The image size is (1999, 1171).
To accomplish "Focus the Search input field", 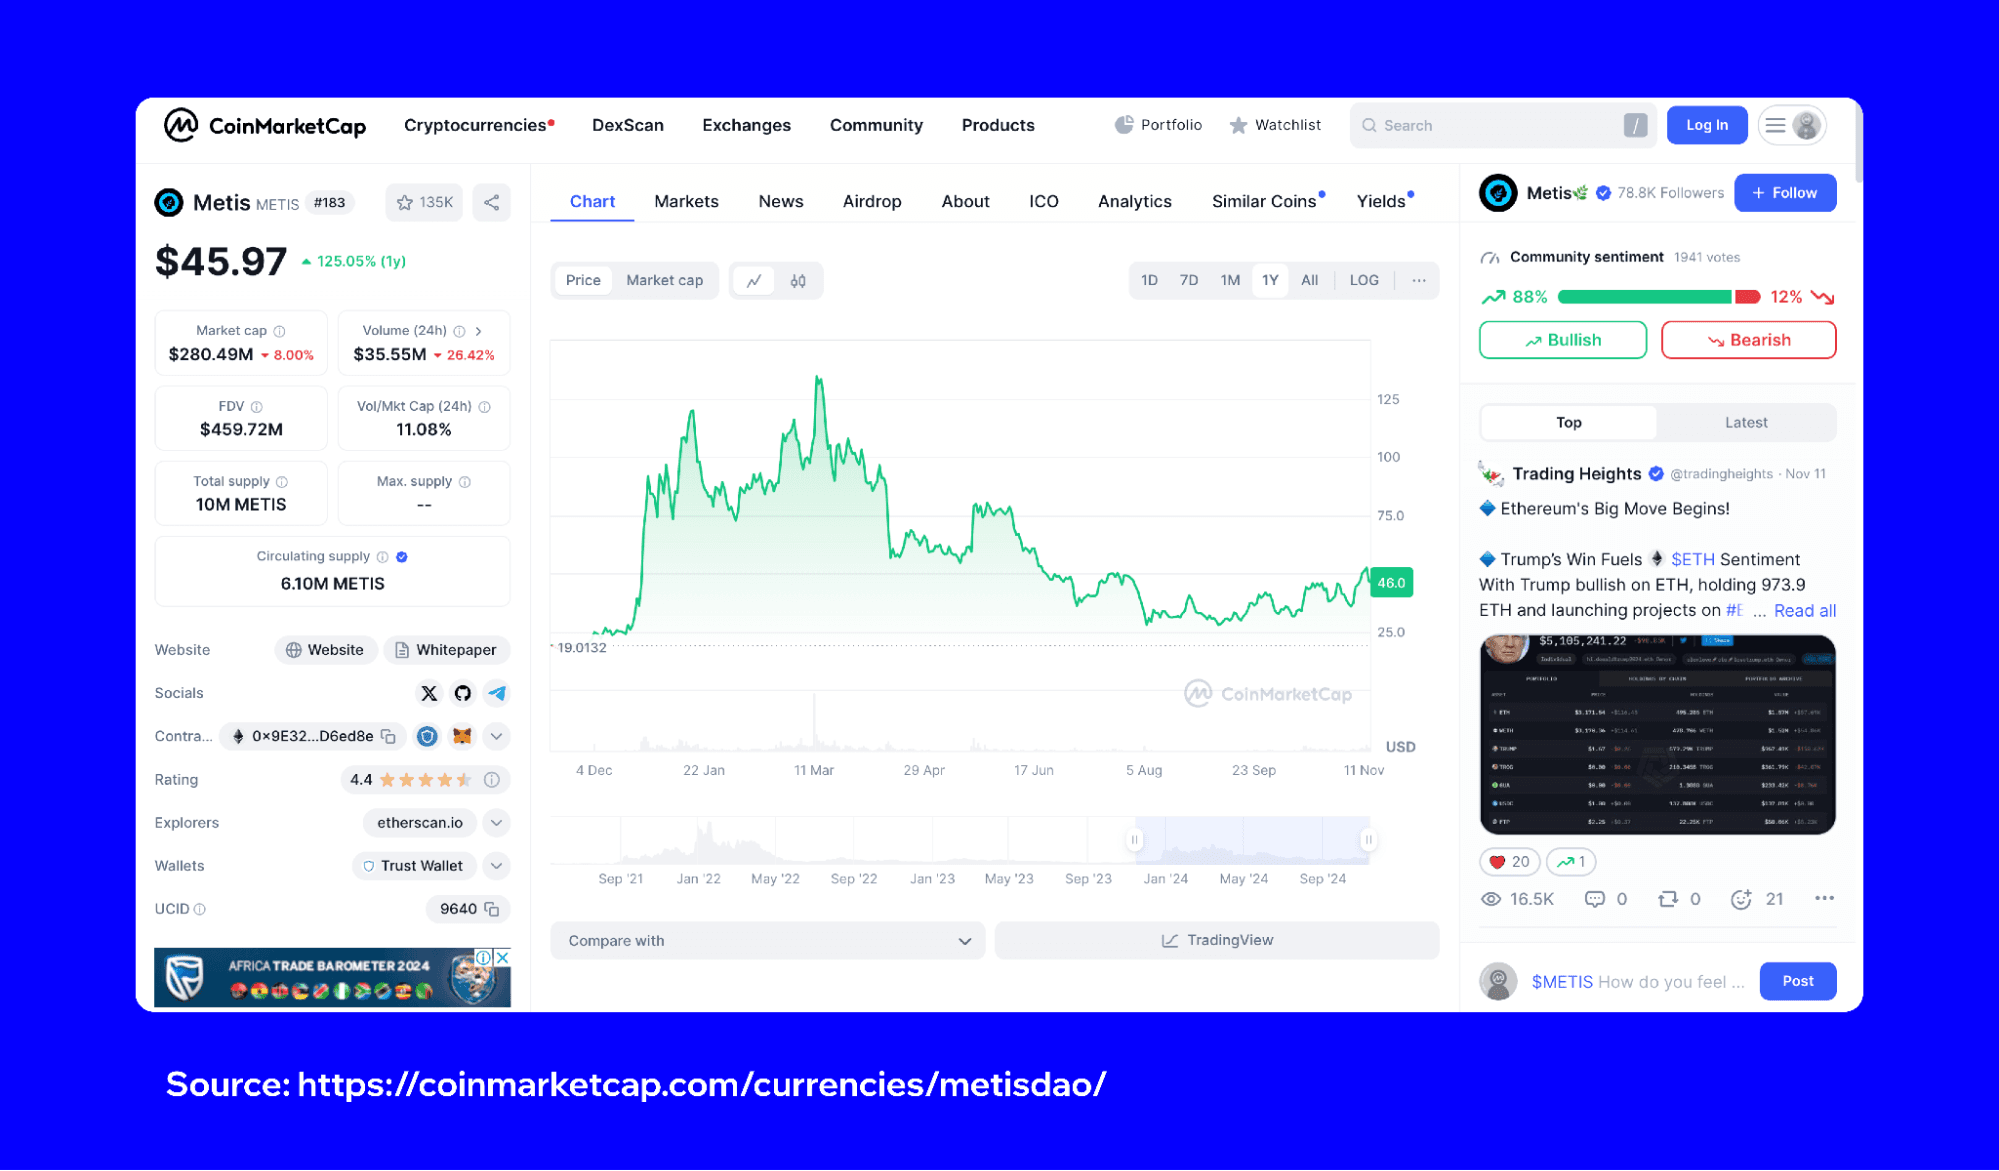I will pos(1503,125).
